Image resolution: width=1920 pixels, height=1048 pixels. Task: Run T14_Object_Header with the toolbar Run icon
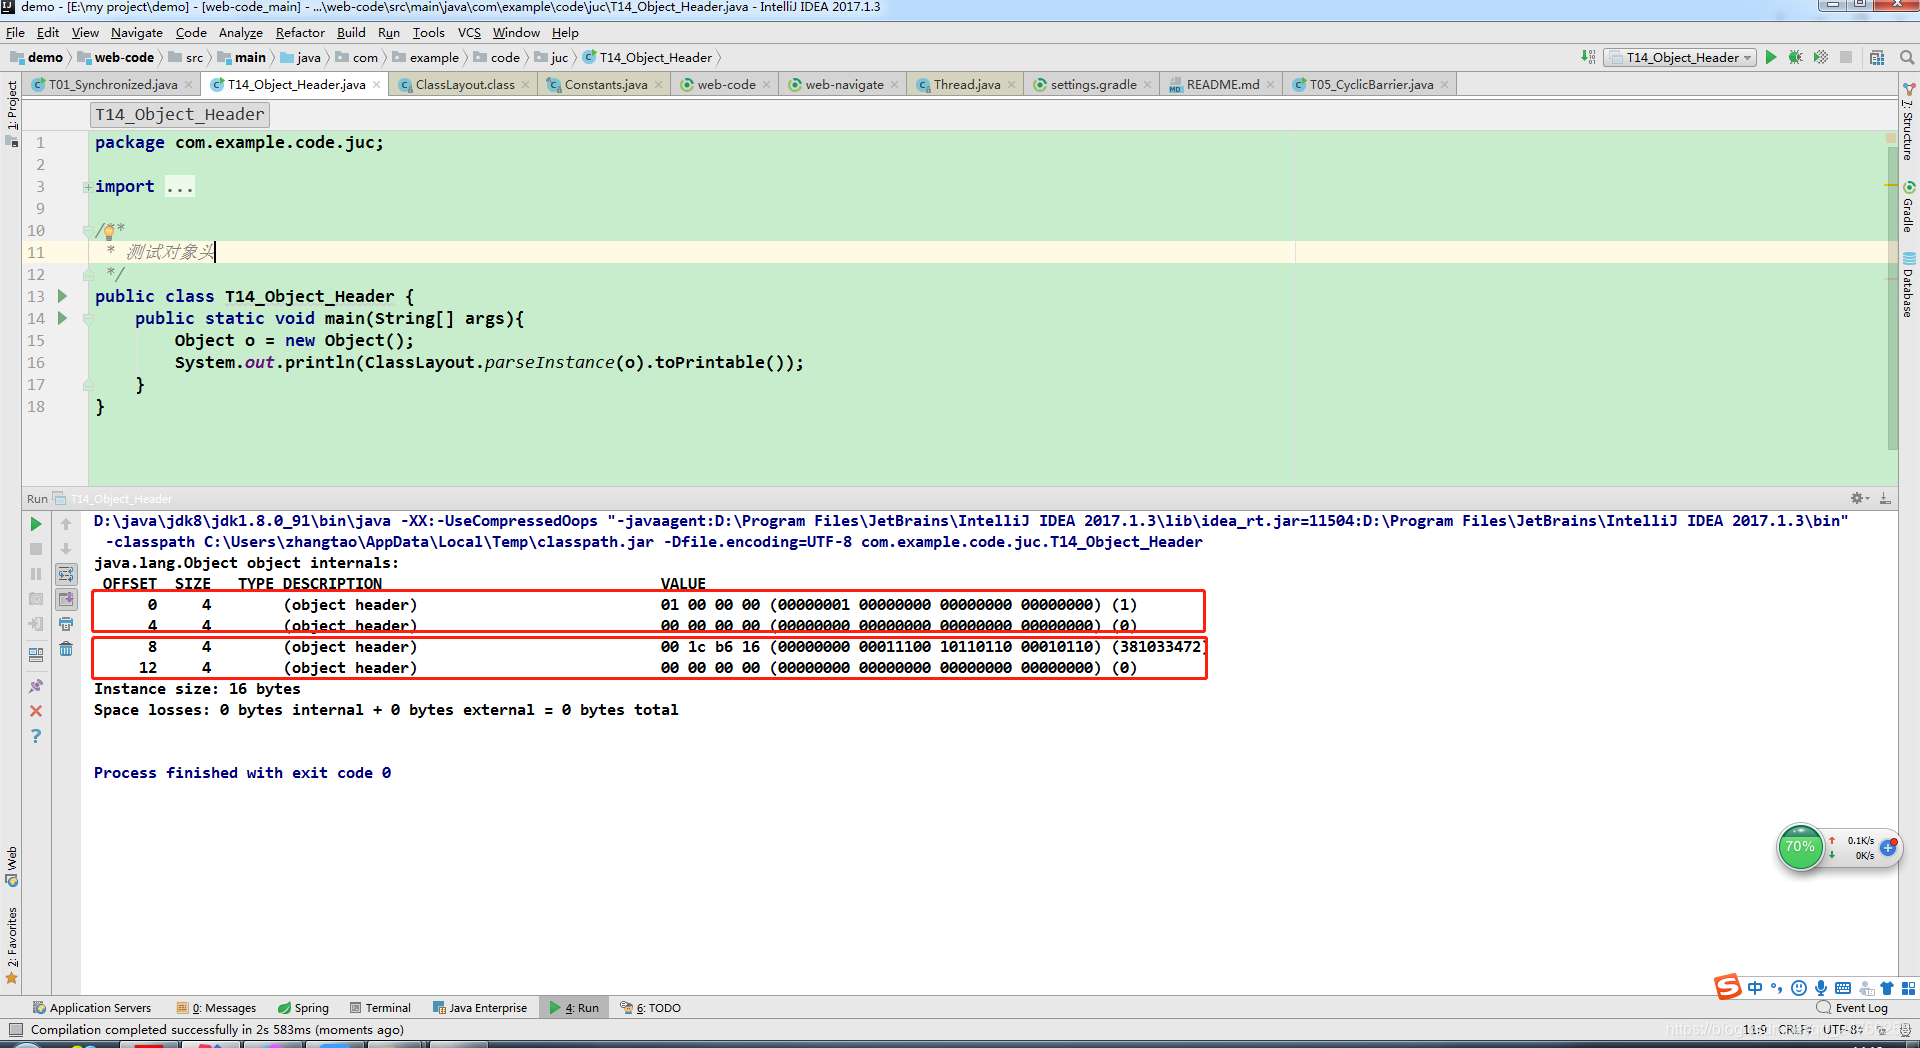(1771, 58)
